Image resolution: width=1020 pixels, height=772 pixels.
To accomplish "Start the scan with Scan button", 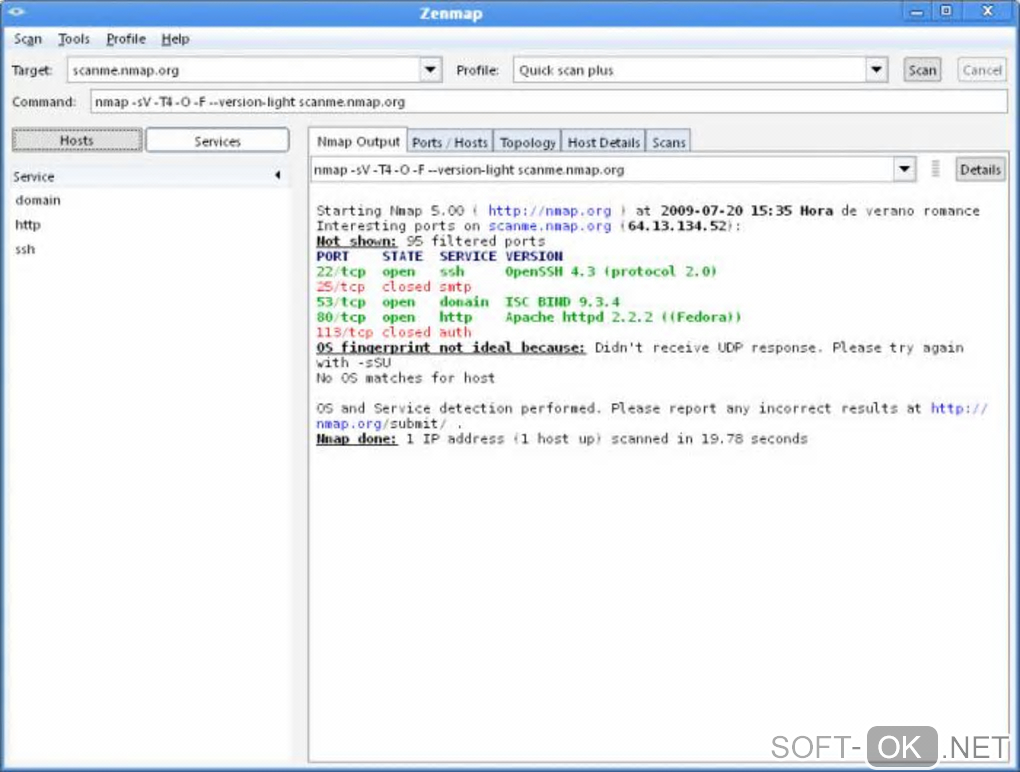I will click(x=922, y=70).
